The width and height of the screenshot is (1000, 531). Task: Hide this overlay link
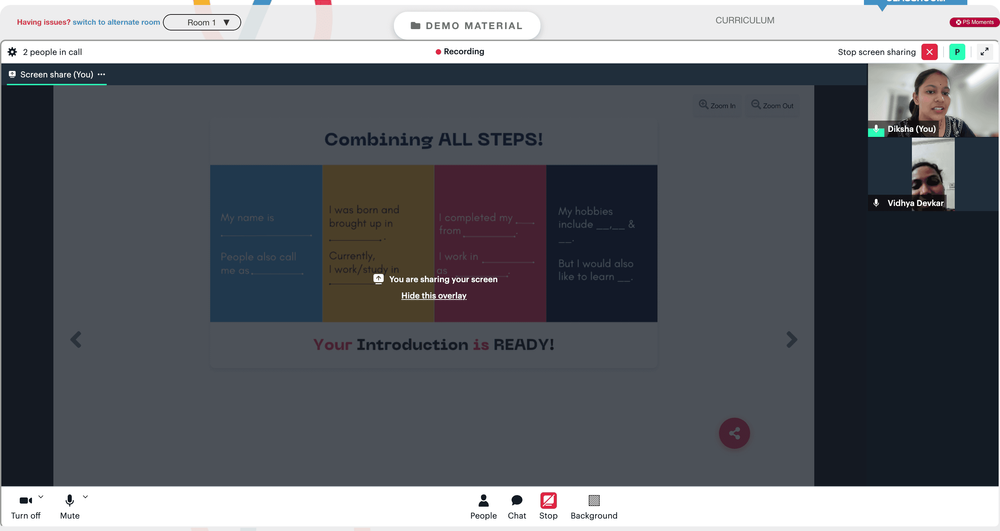click(434, 296)
